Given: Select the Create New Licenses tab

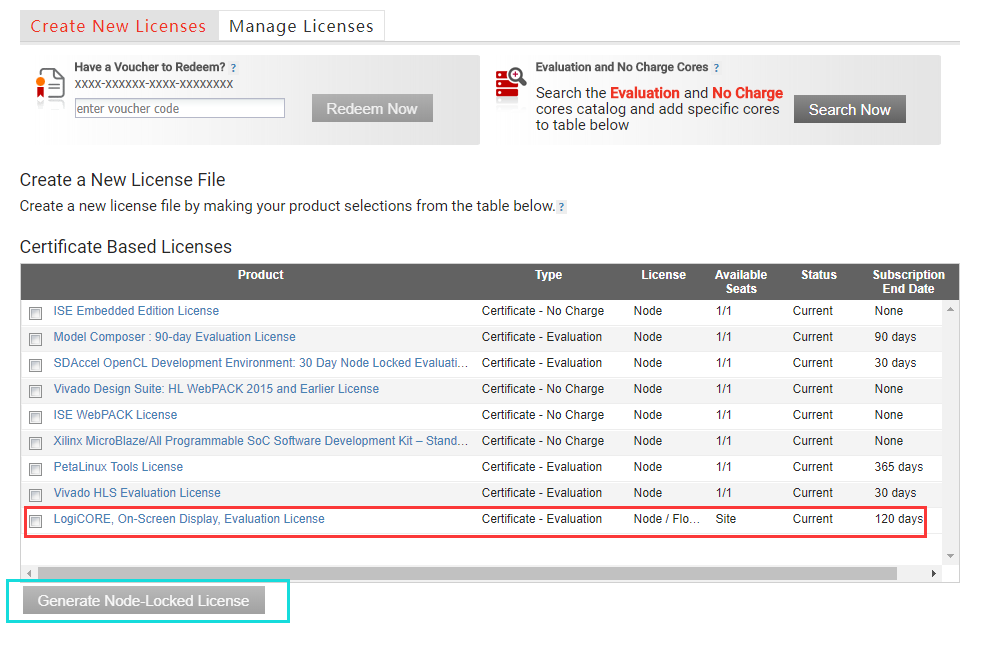Looking at the screenshot, I should tap(119, 25).
